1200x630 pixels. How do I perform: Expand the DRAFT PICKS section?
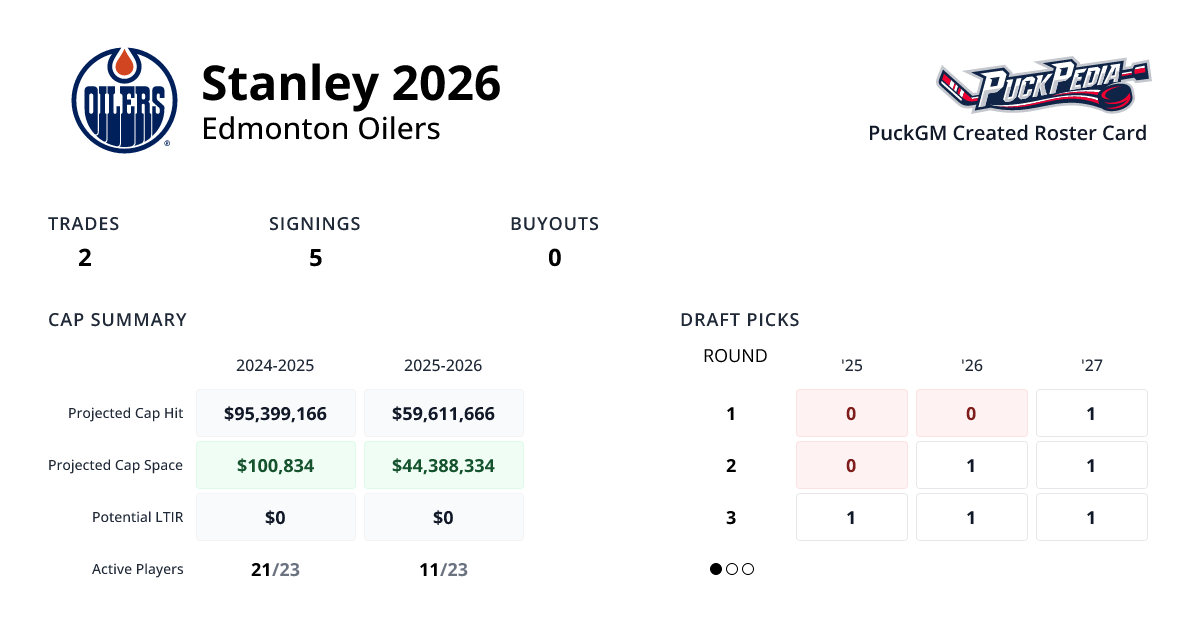pyautogui.click(x=739, y=320)
